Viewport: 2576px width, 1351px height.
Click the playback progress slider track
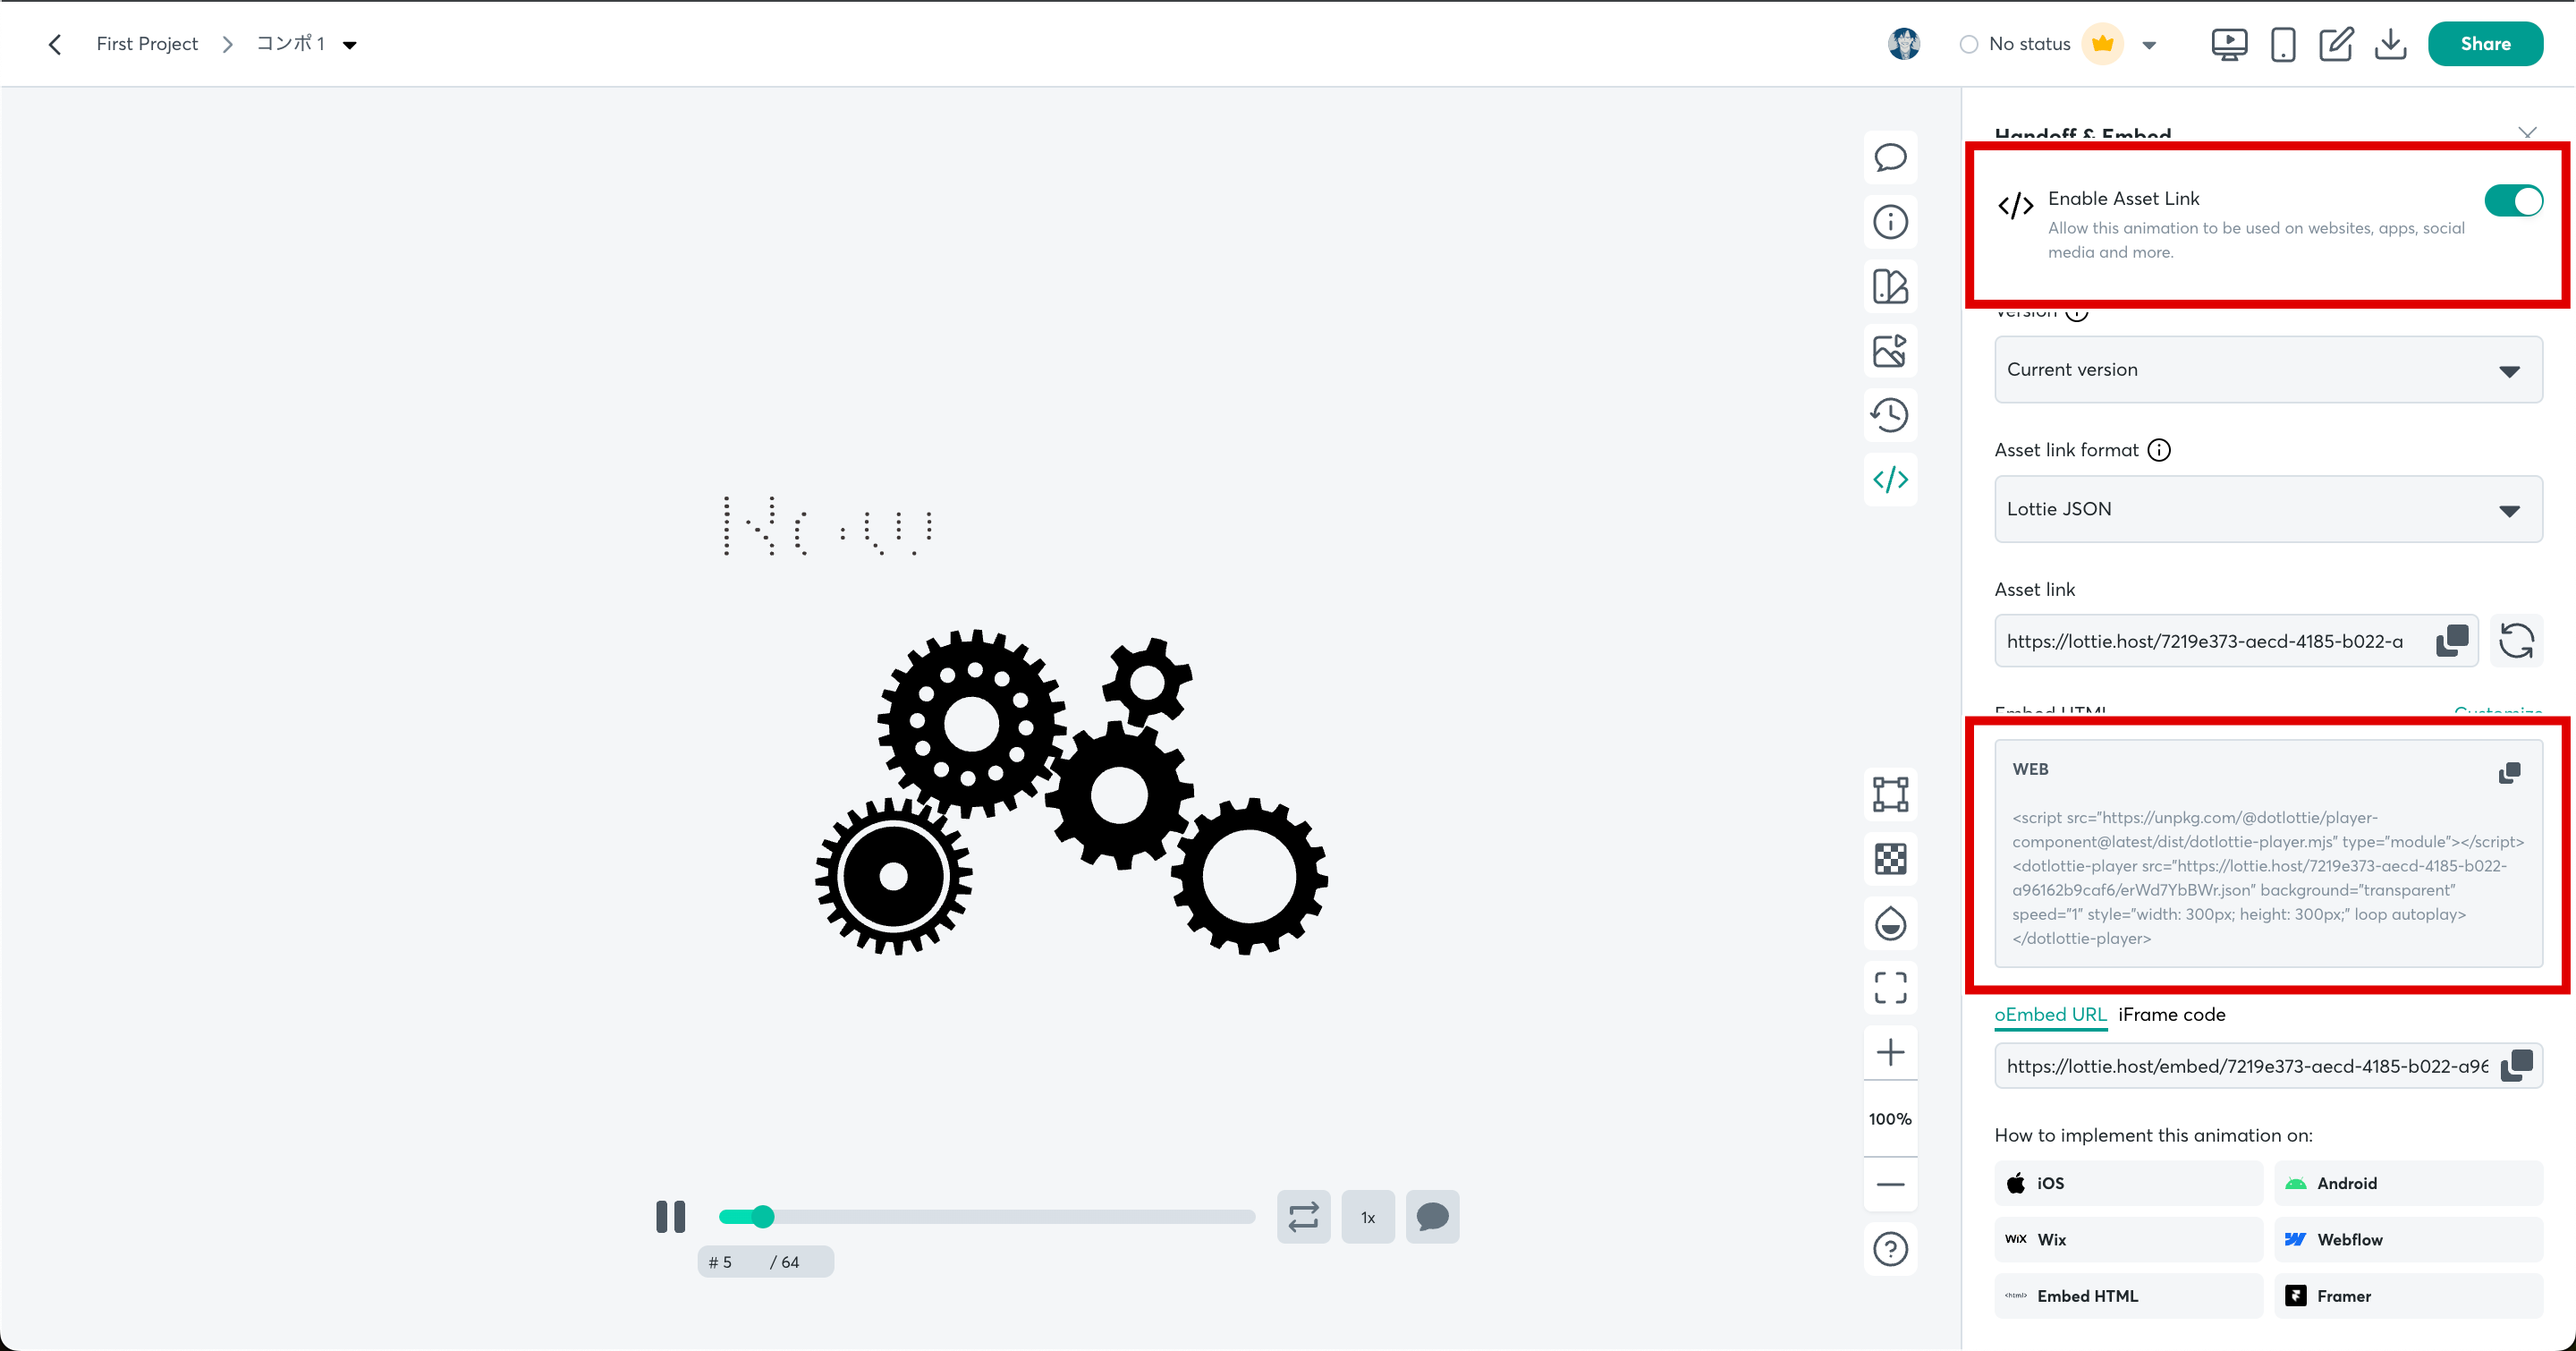click(x=1000, y=1217)
